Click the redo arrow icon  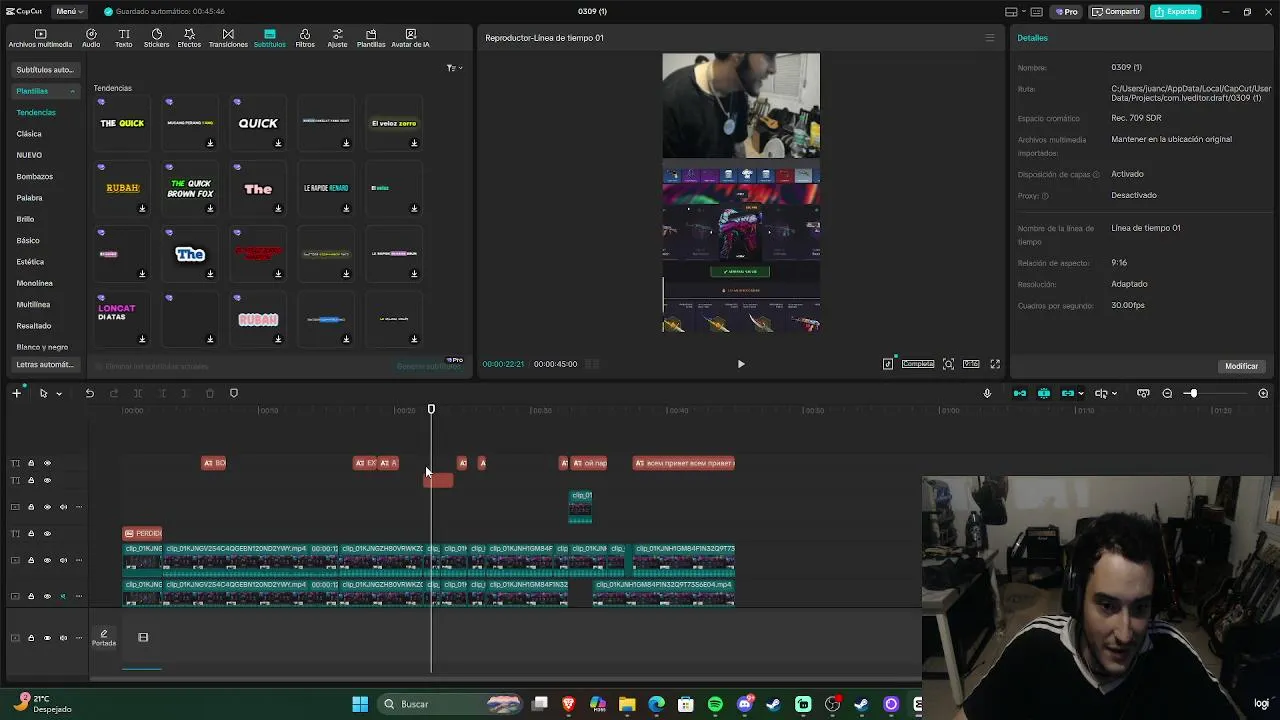(113, 393)
